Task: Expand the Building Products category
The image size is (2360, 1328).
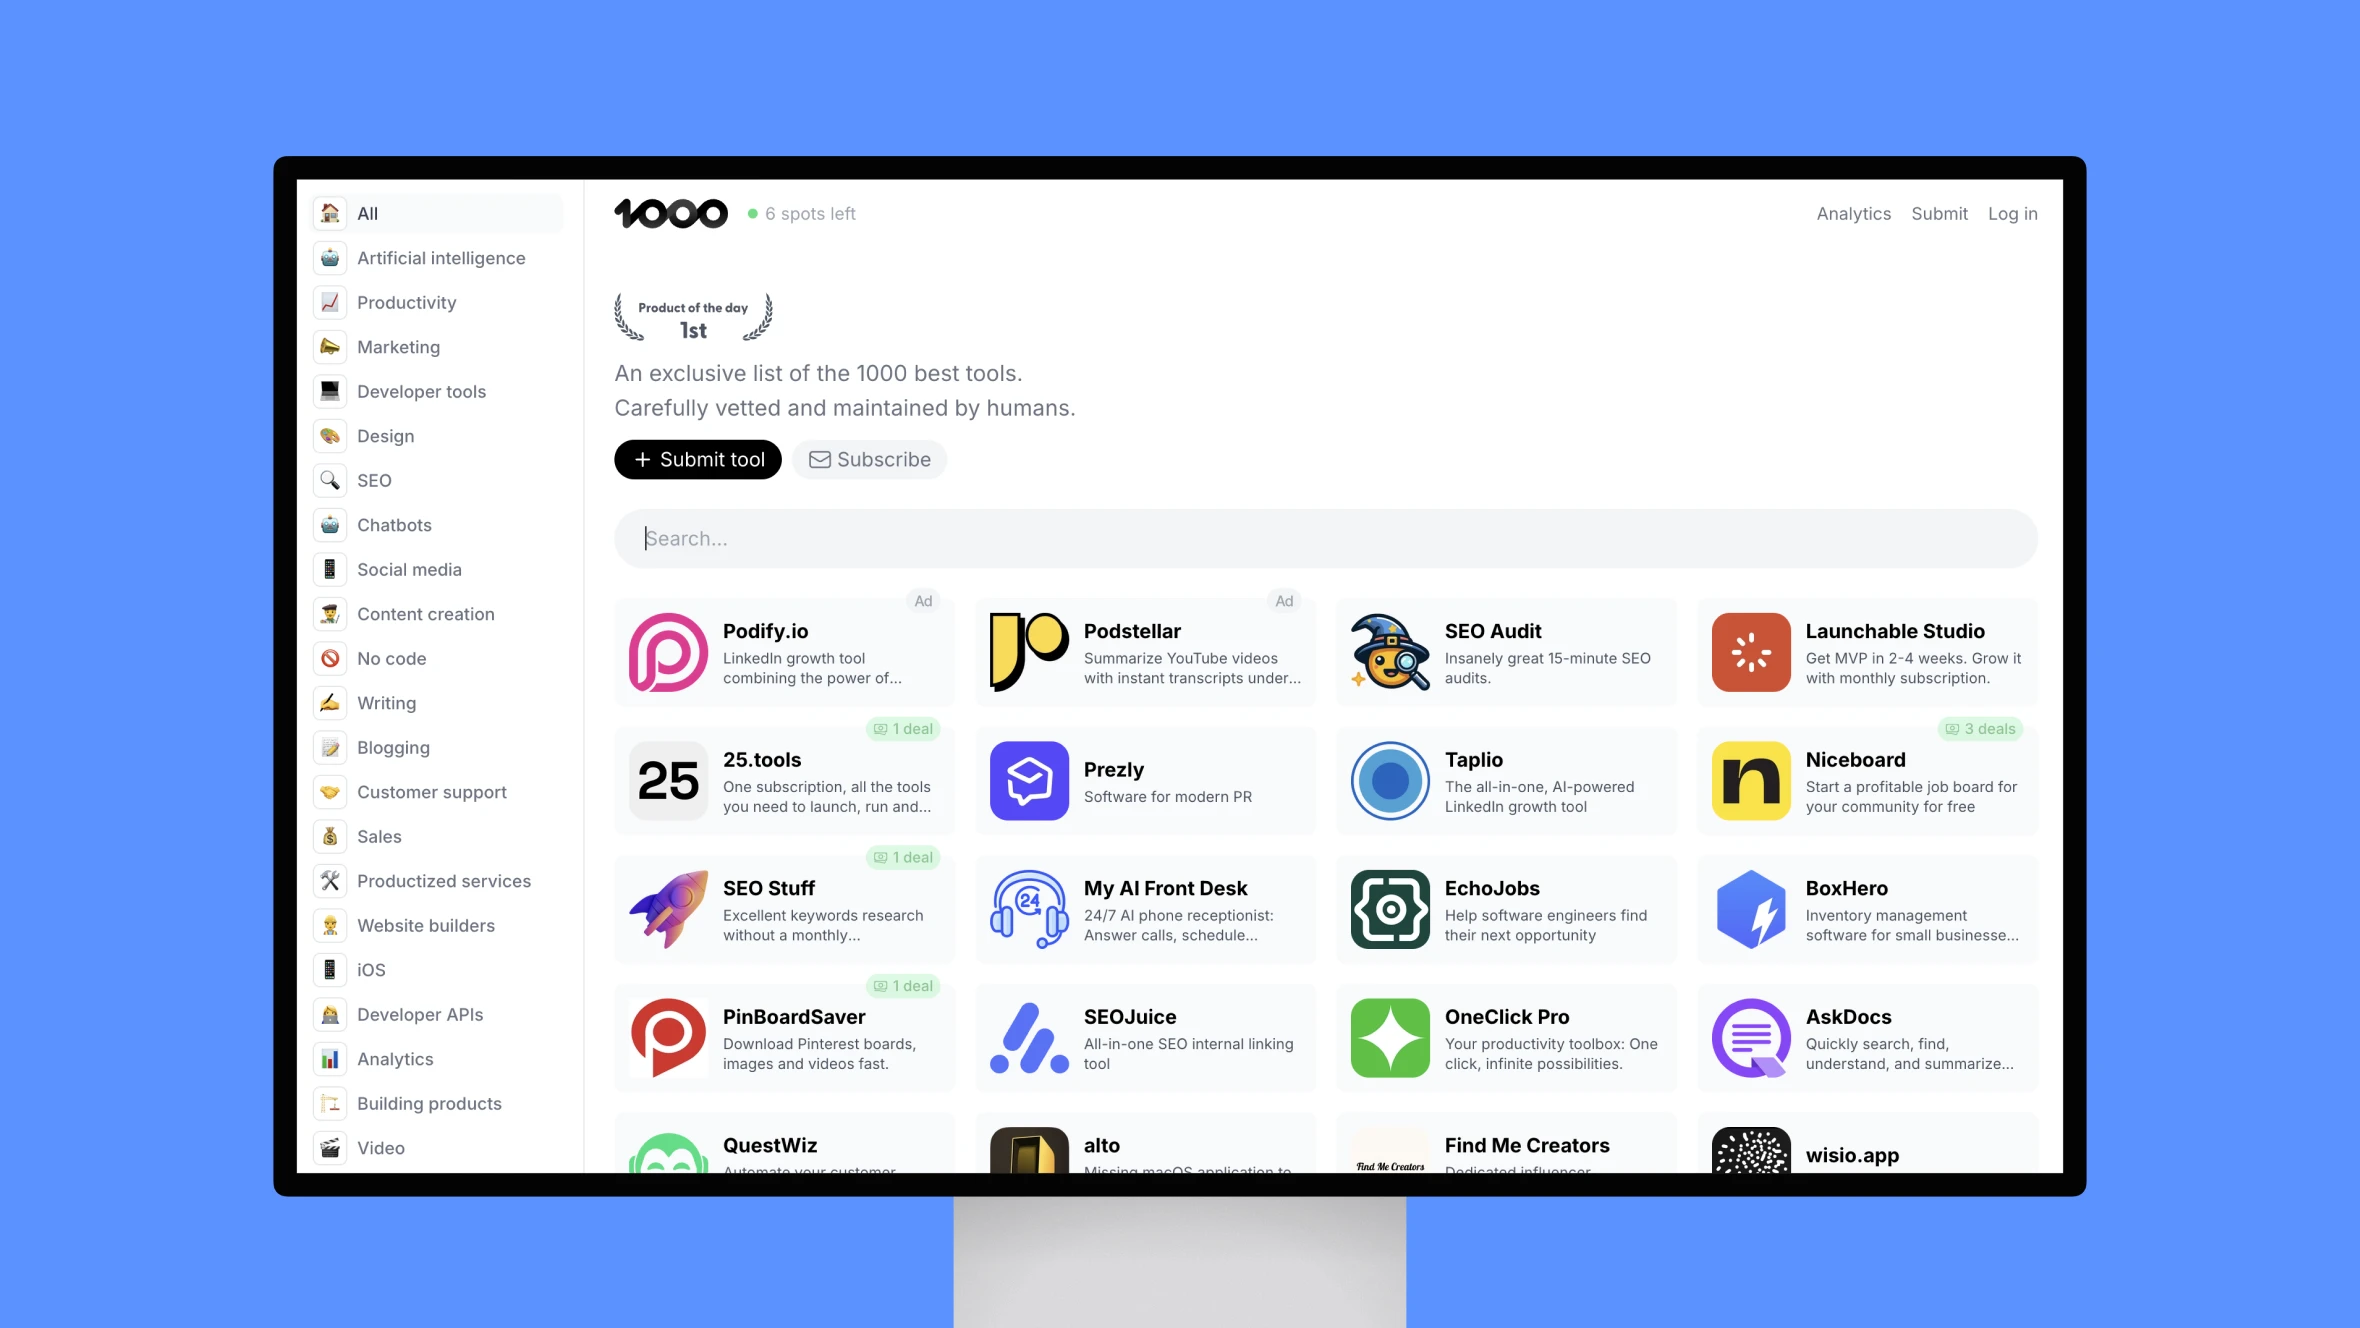Action: [428, 1103]
